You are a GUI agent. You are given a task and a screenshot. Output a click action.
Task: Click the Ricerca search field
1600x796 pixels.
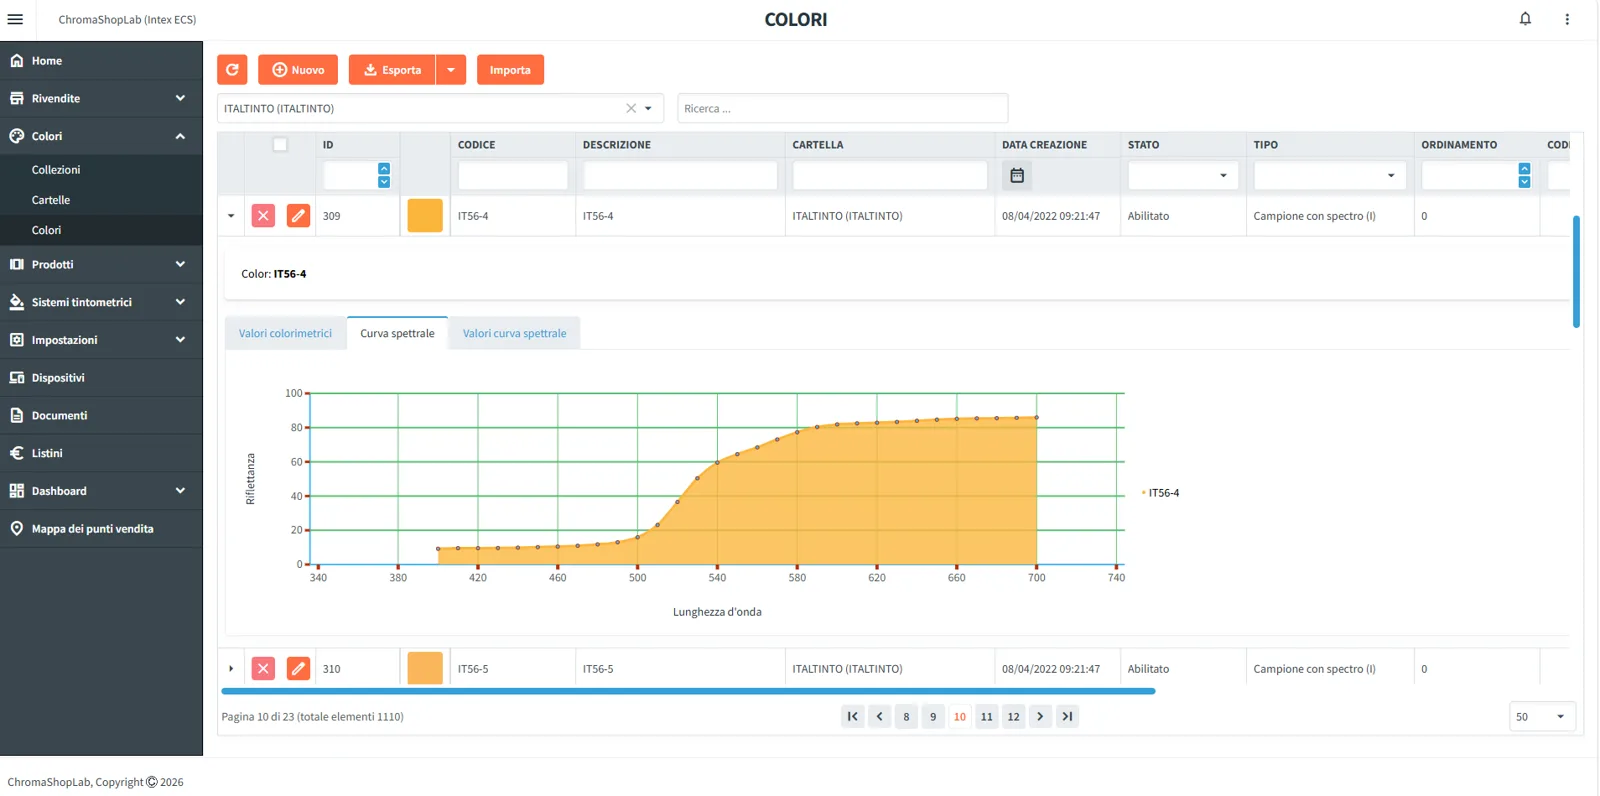(842, 108)
